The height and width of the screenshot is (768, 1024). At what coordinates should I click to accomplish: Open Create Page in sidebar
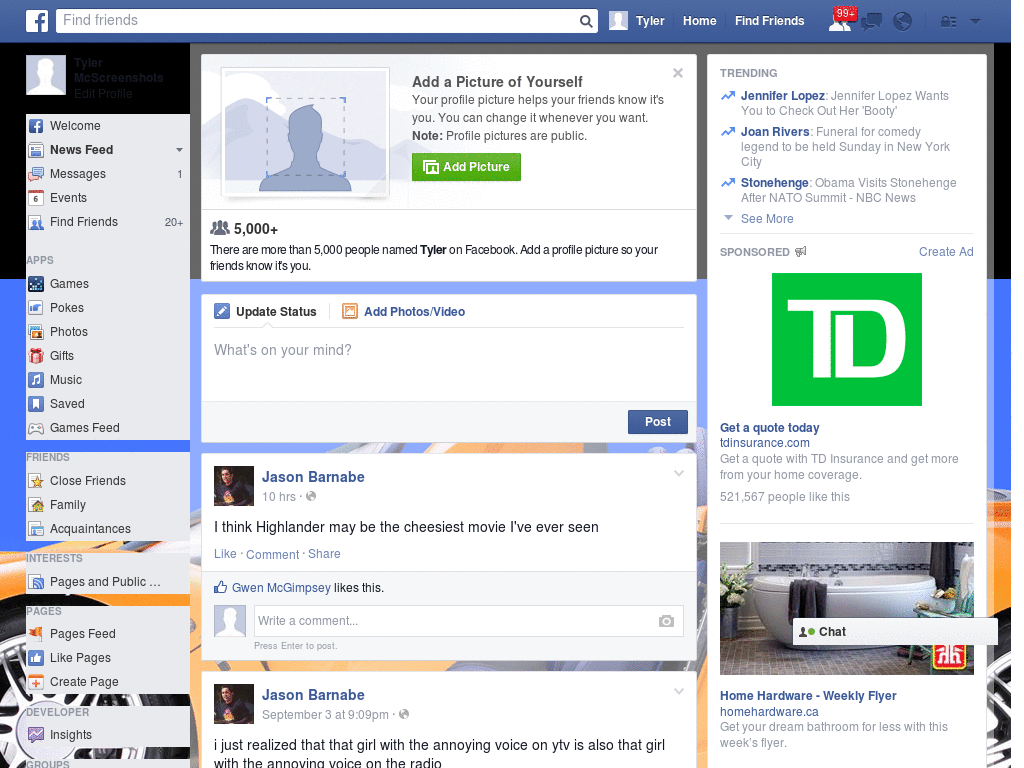click(x=108, y=682)
